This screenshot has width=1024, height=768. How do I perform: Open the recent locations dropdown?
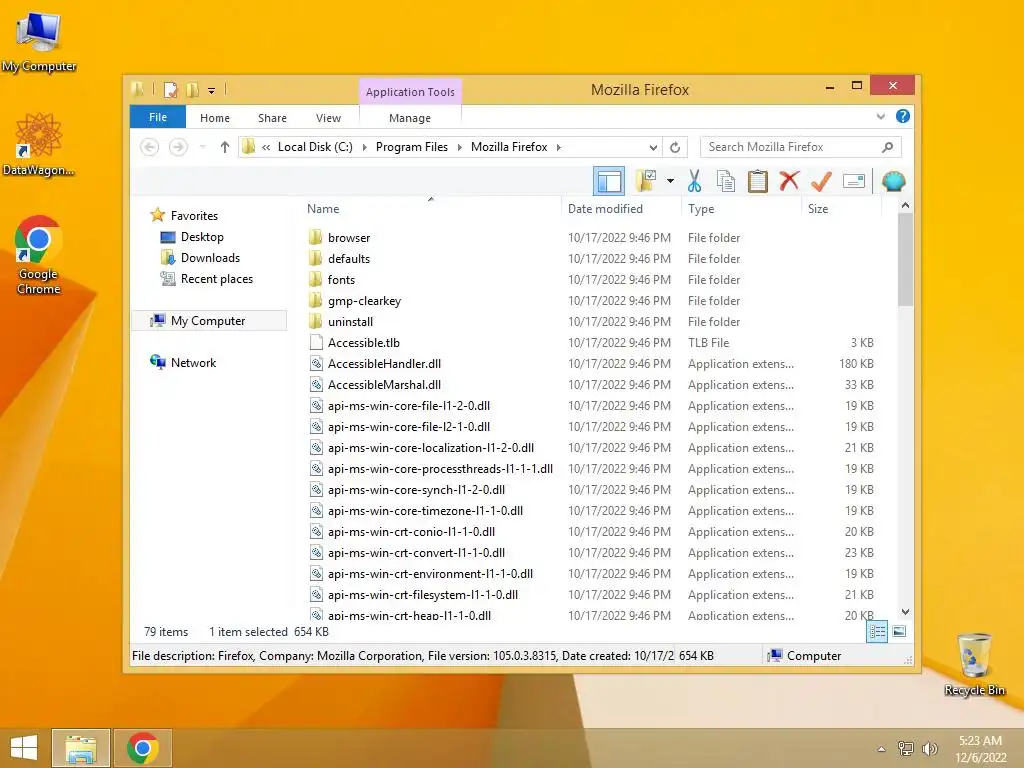(203, 147)
